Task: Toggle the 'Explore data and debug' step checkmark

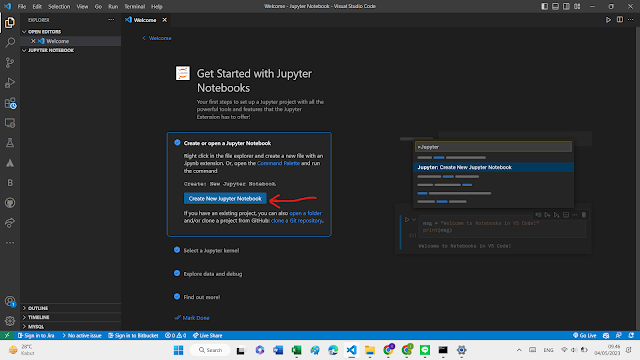Action: pos(177,273)
